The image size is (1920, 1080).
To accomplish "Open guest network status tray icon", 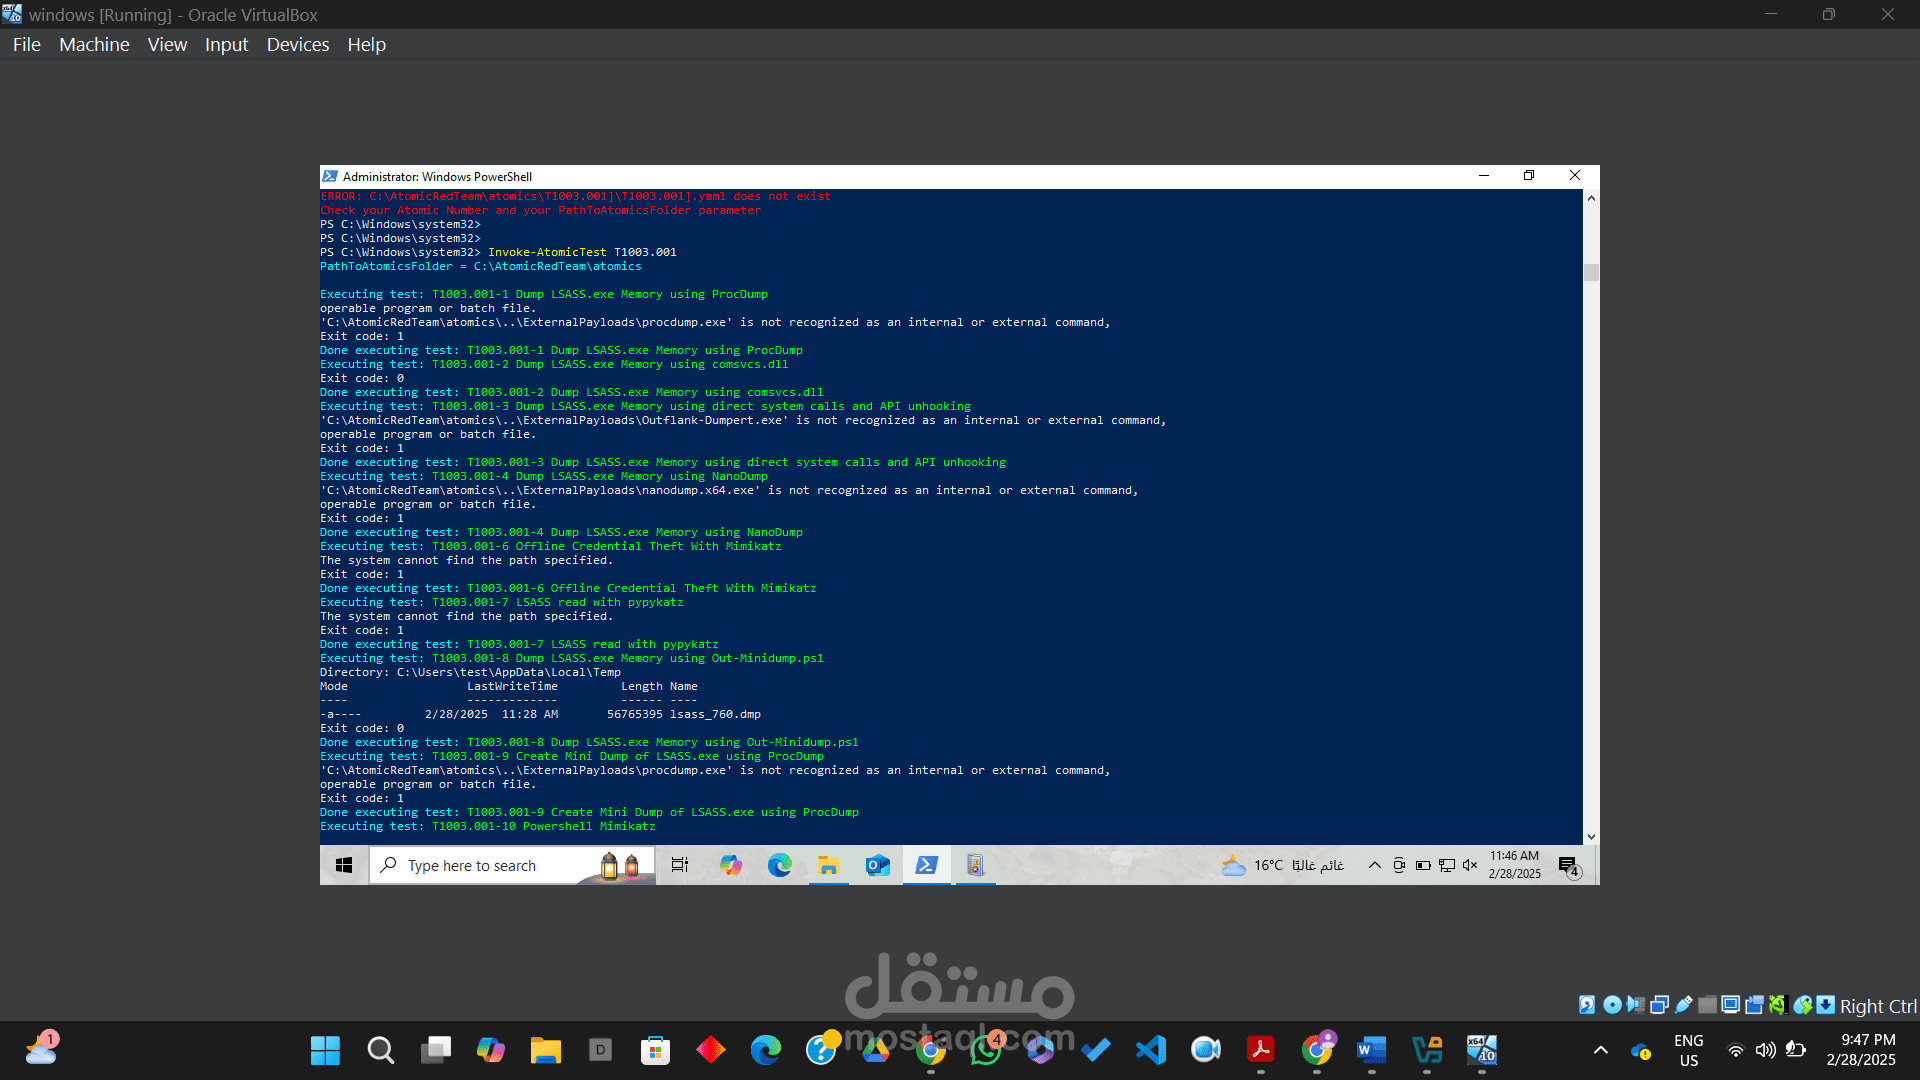I will (1447, 865).
